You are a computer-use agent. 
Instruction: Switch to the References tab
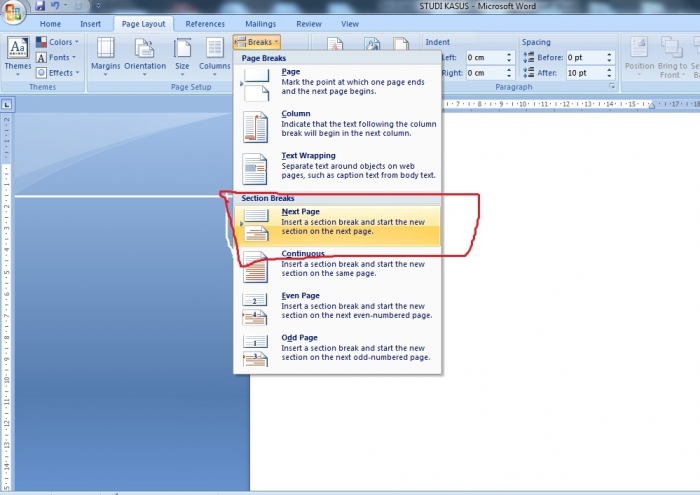click(205, 23)
